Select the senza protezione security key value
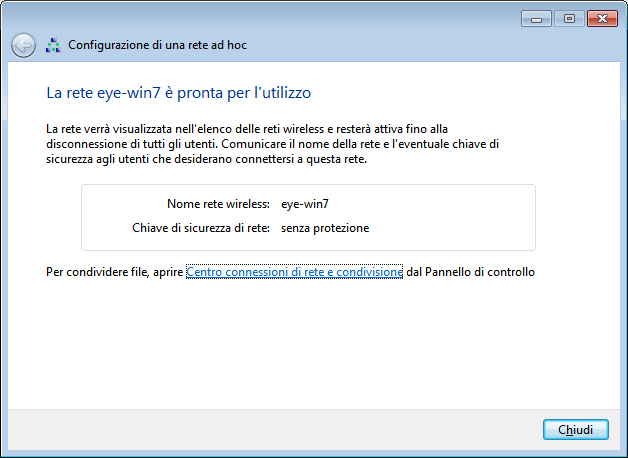The image size is (628, 458). (x=325, y=228)
